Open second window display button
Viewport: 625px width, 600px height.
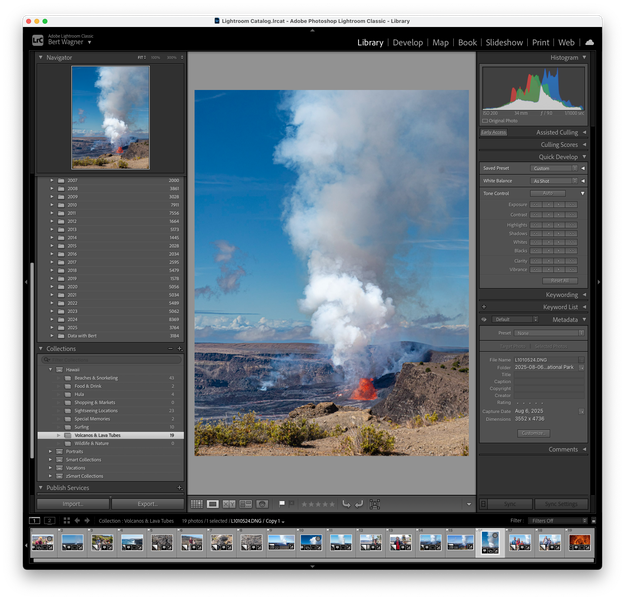[49, 521]
